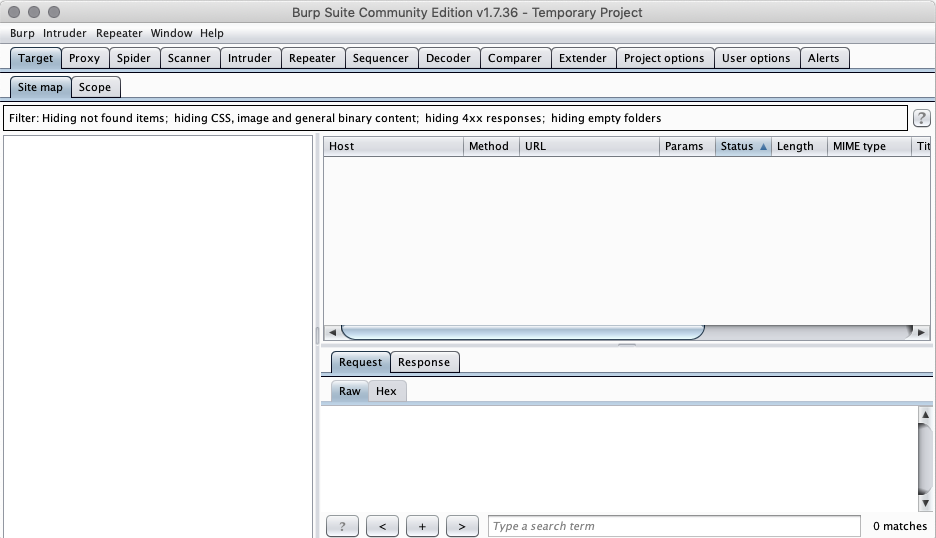Switch to the Spider tab
Screen dimensions: 936x538
coord(134,58)
